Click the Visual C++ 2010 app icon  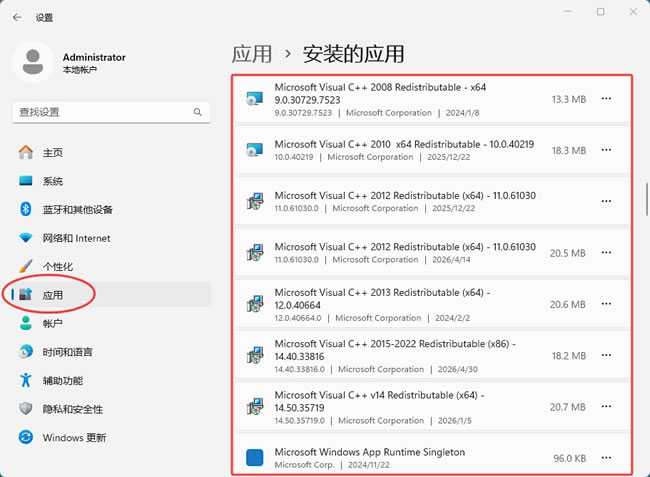pyautogui.click(x=255, y=150)
